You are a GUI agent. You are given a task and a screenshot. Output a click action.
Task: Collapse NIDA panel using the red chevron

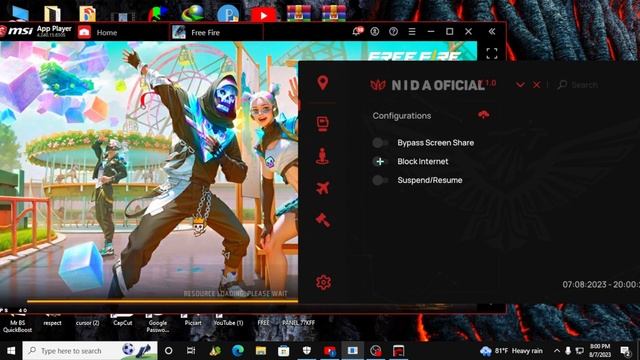pyautogui.click(x=520, y=85)
